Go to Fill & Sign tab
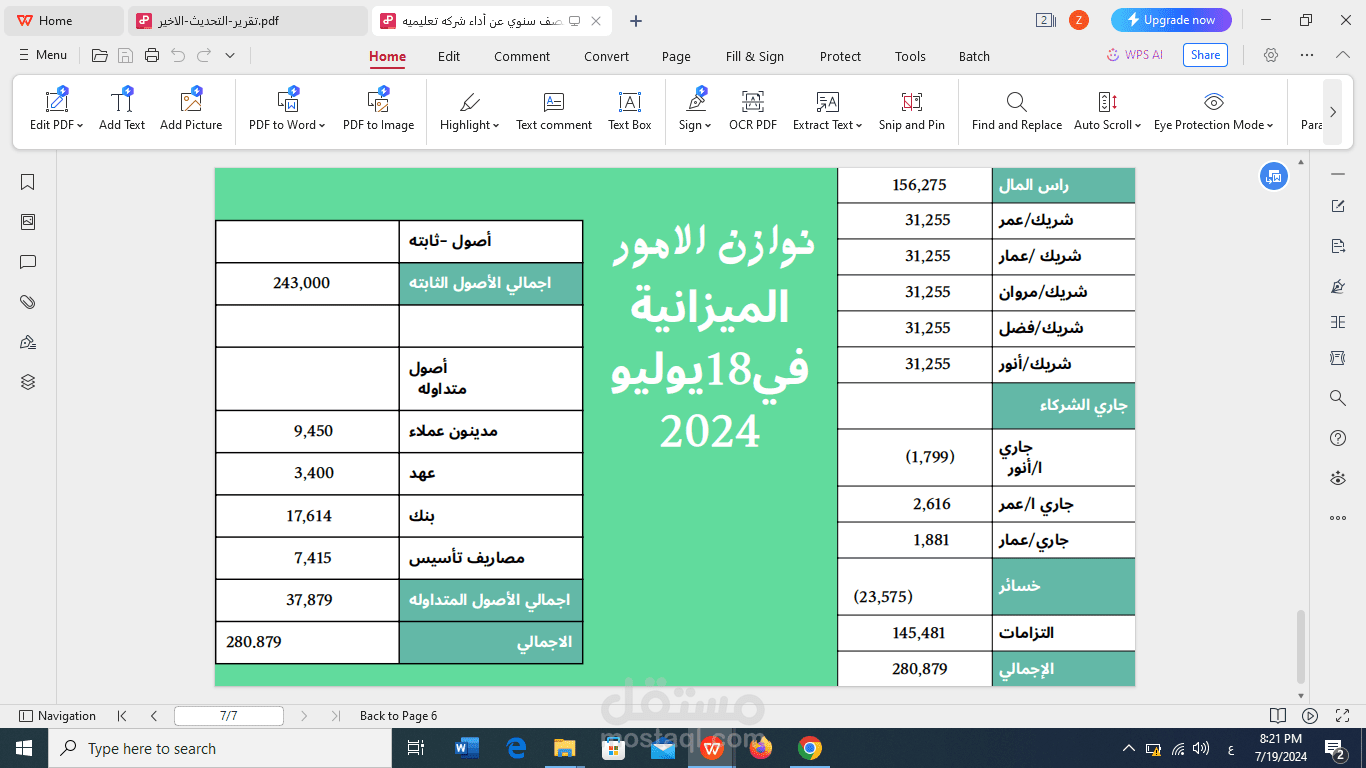This screenshot has height=768, width=1366. [755, 56]
